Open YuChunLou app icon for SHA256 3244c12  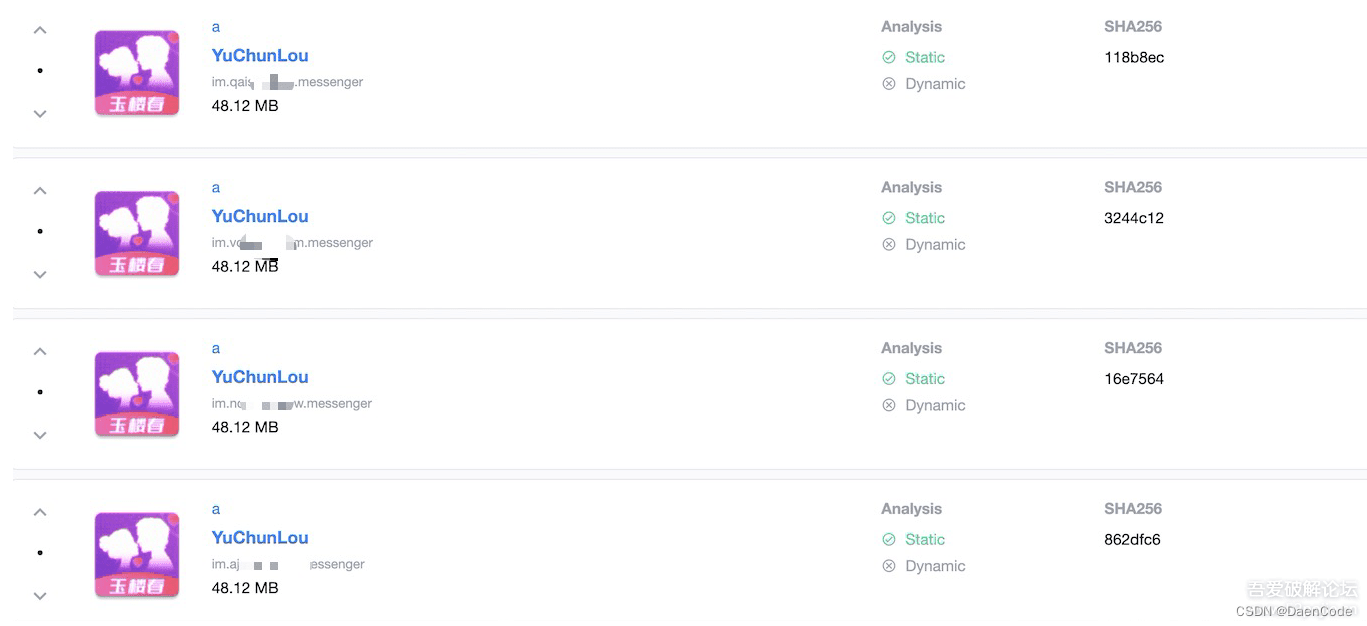[x=137, y=234]
